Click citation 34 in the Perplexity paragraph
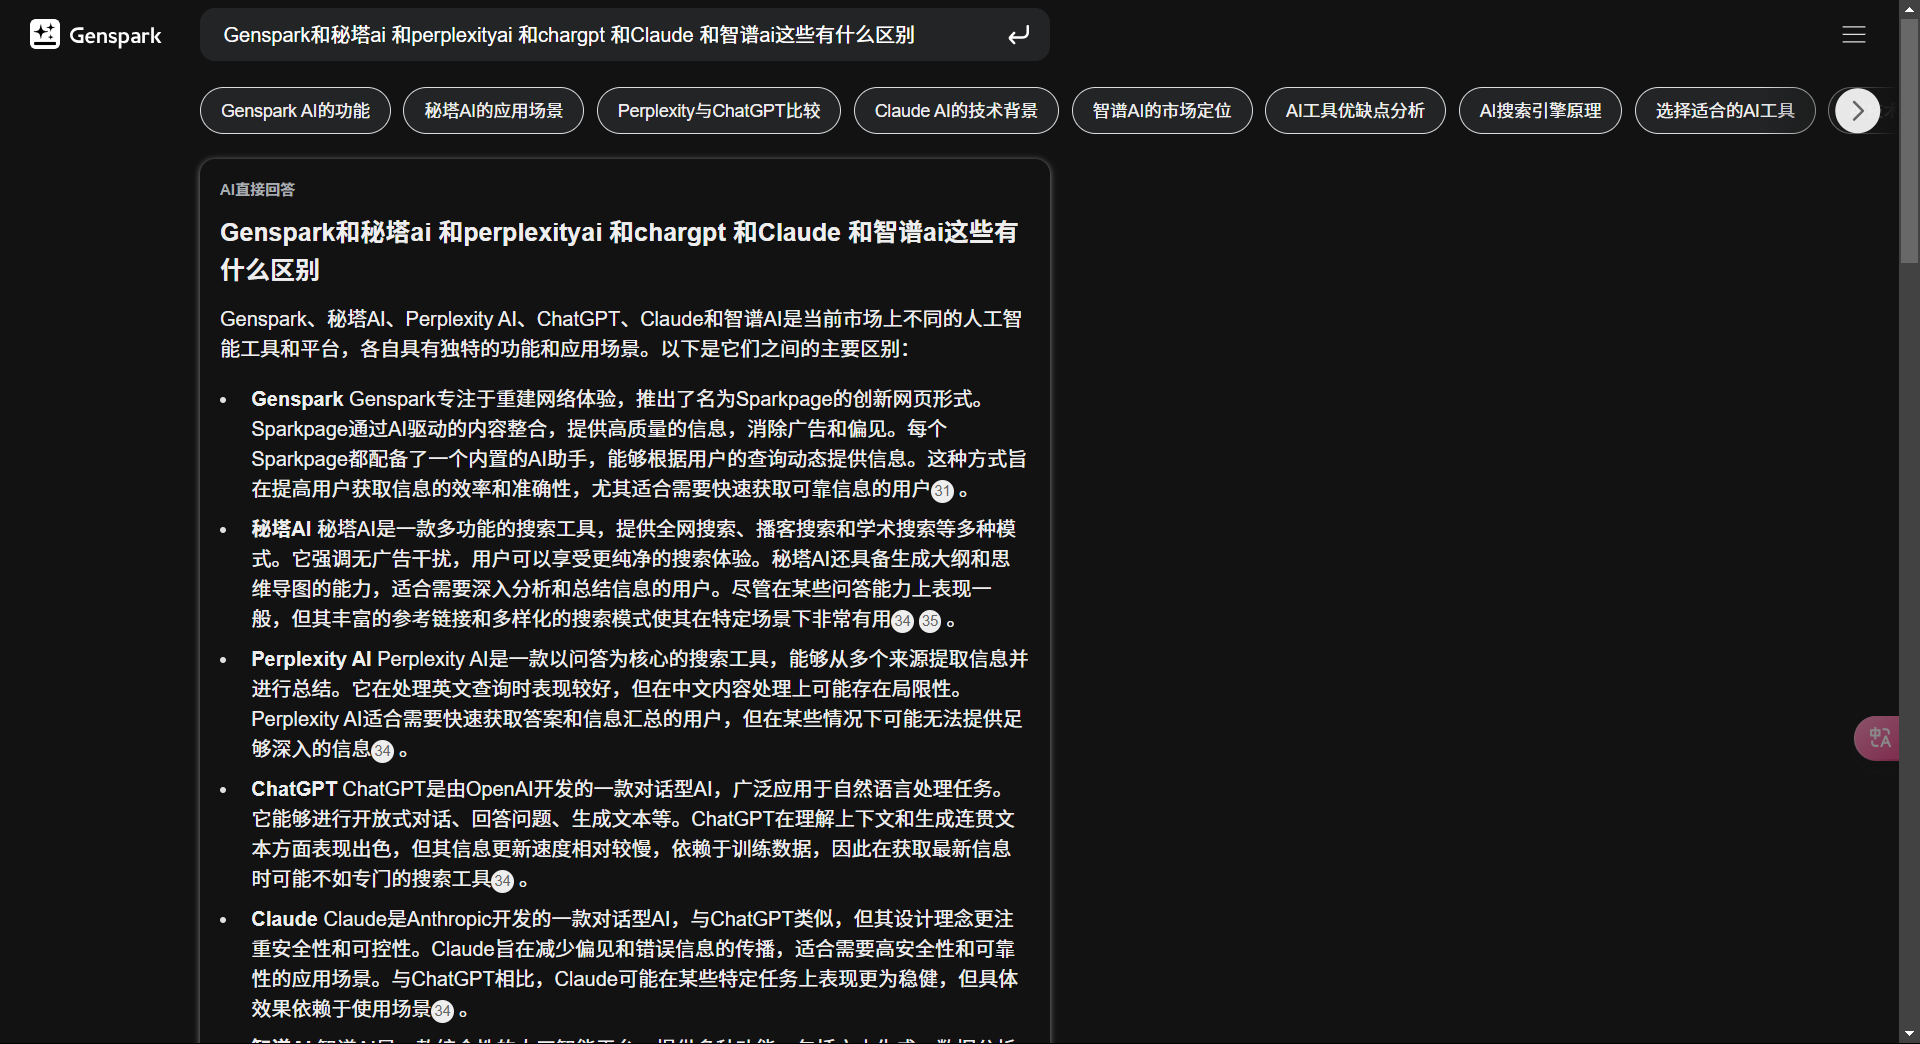The width and height of the screenshot is (1920, 1044). [382, 751]
